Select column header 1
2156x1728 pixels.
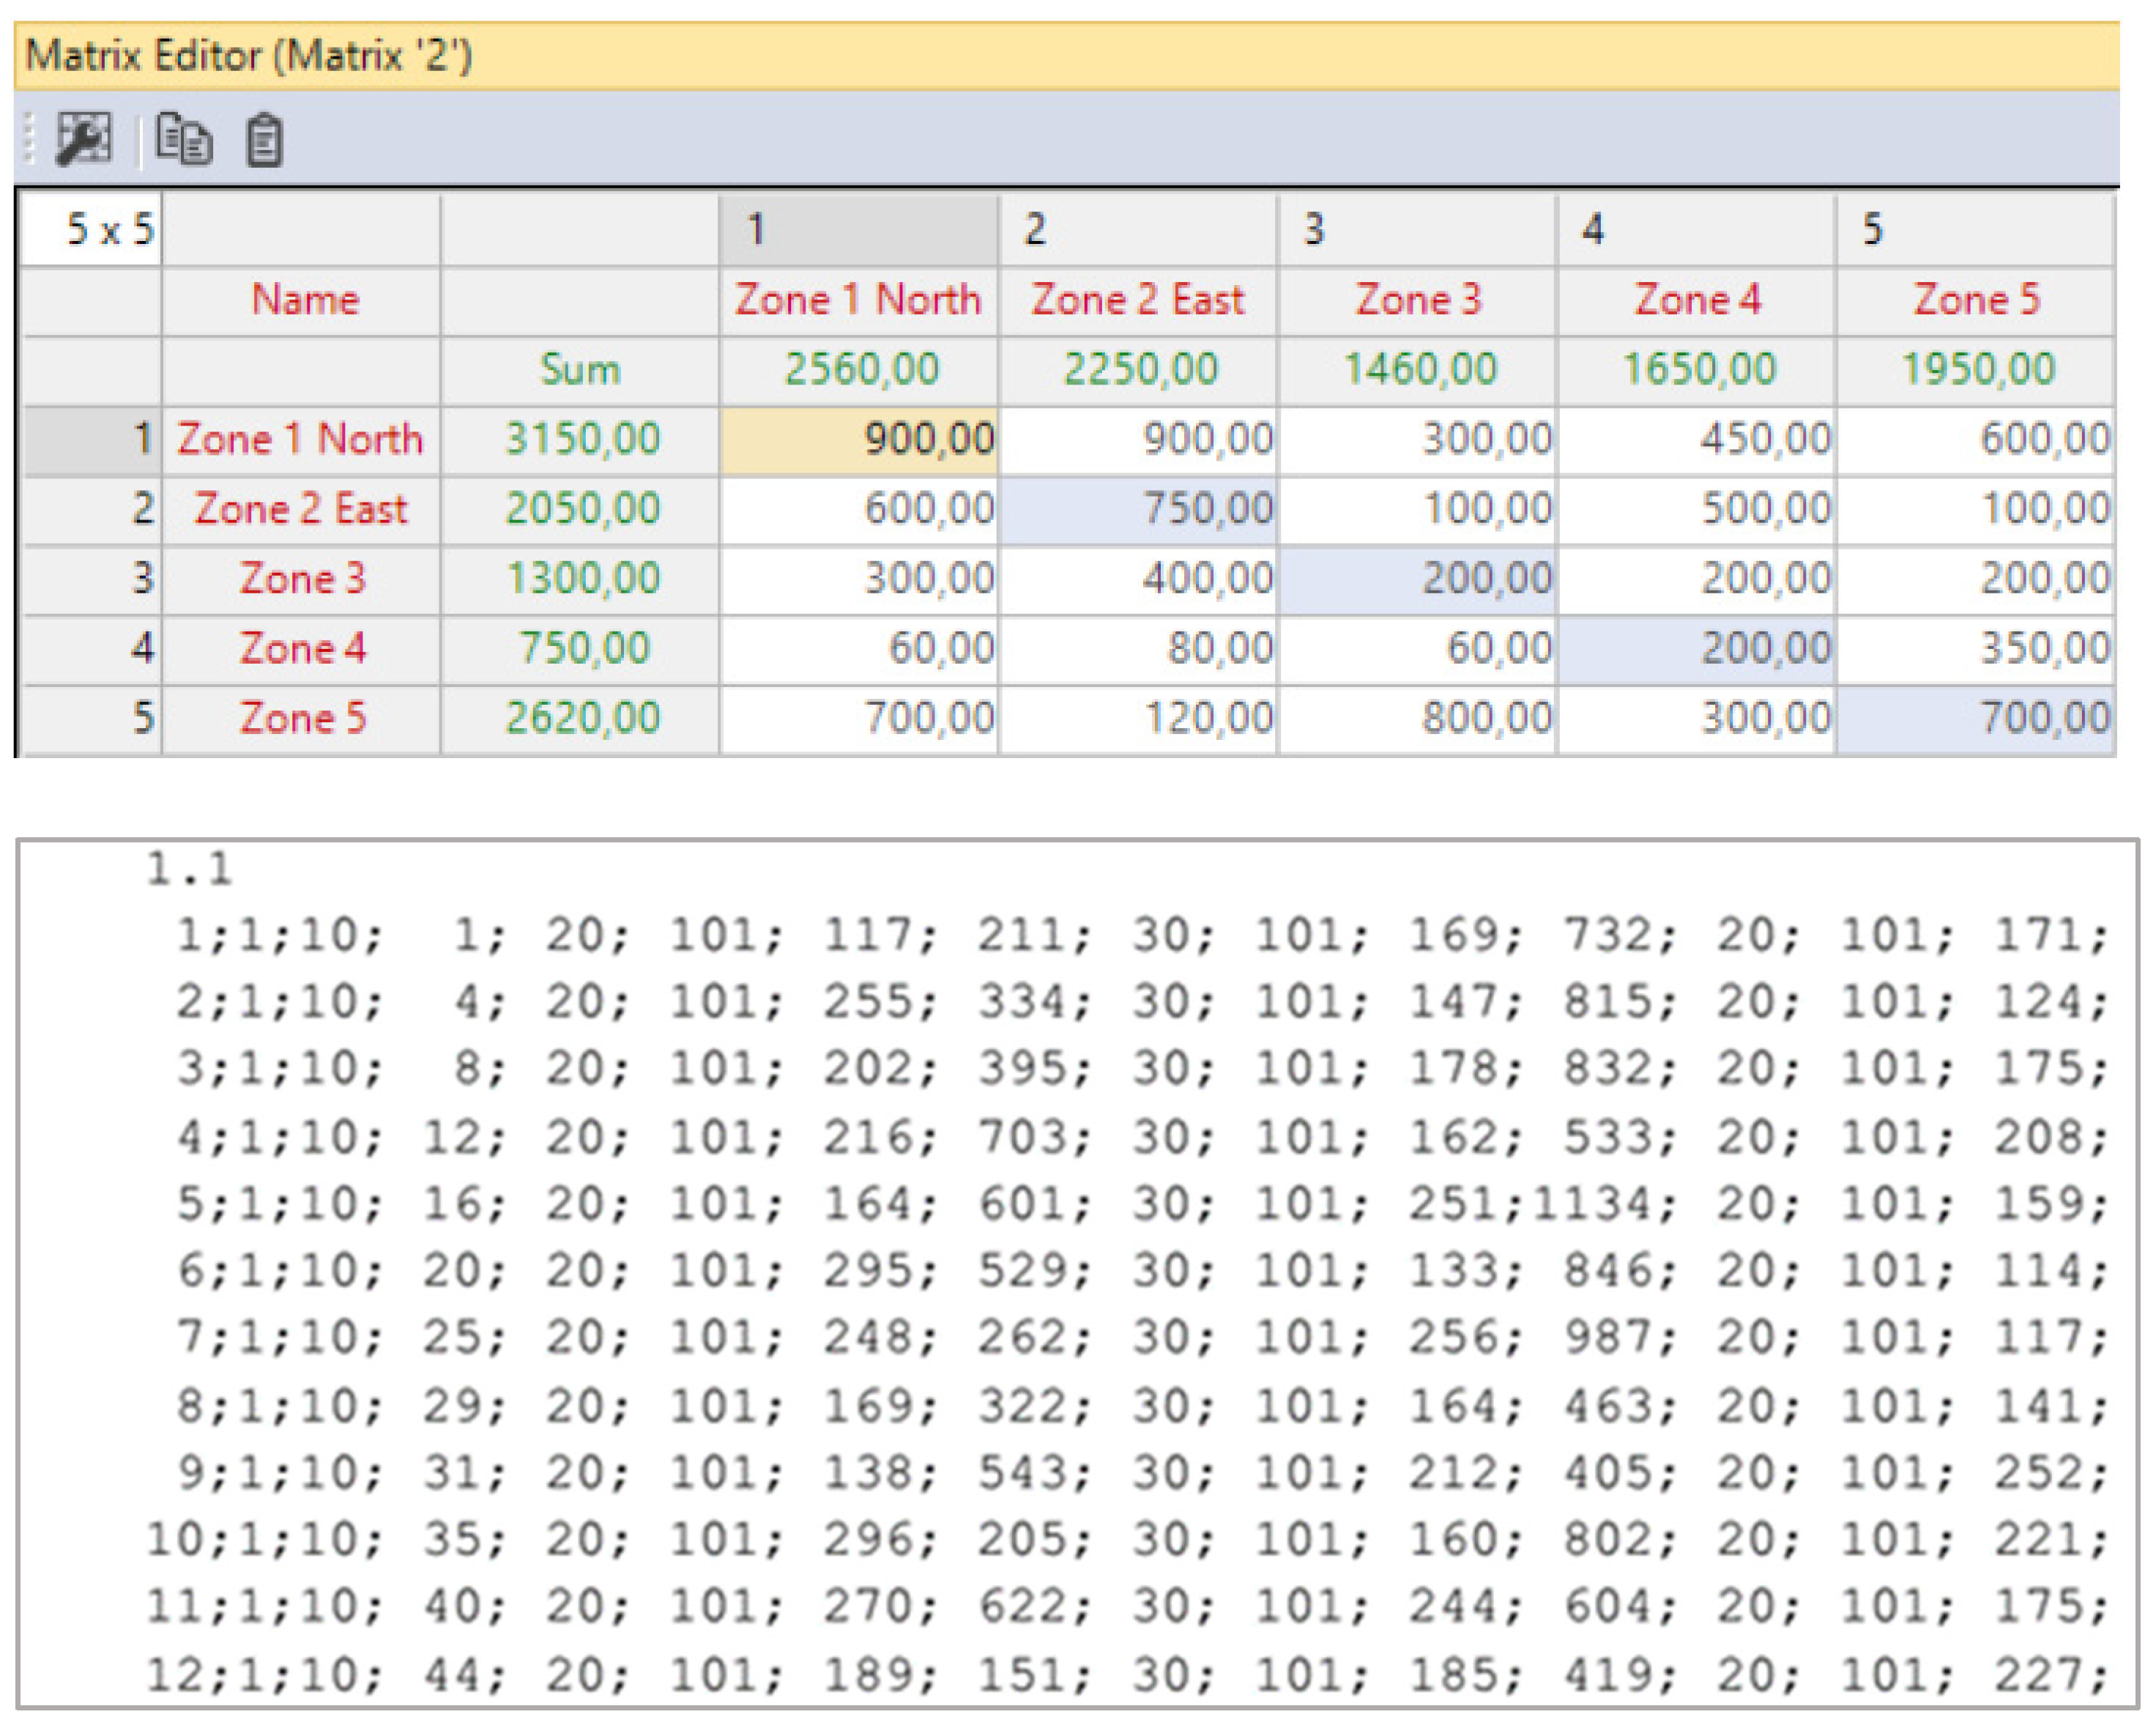(857, 229)
